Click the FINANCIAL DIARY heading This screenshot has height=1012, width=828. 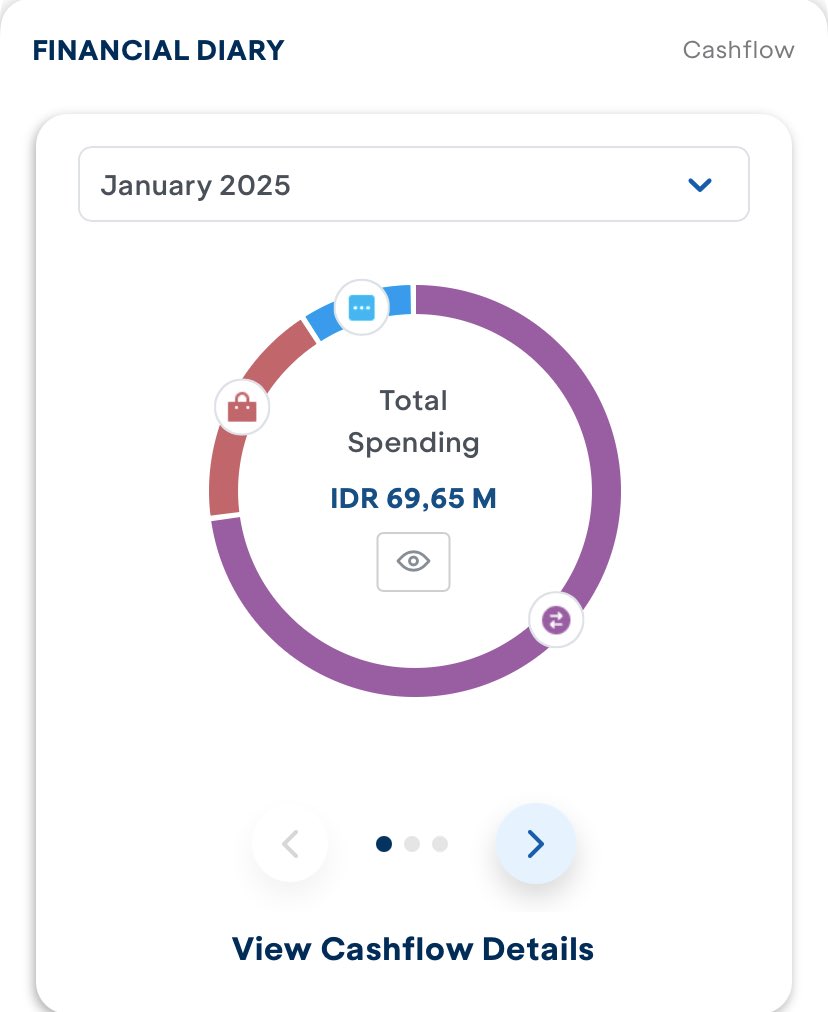[x=159, y=50]
